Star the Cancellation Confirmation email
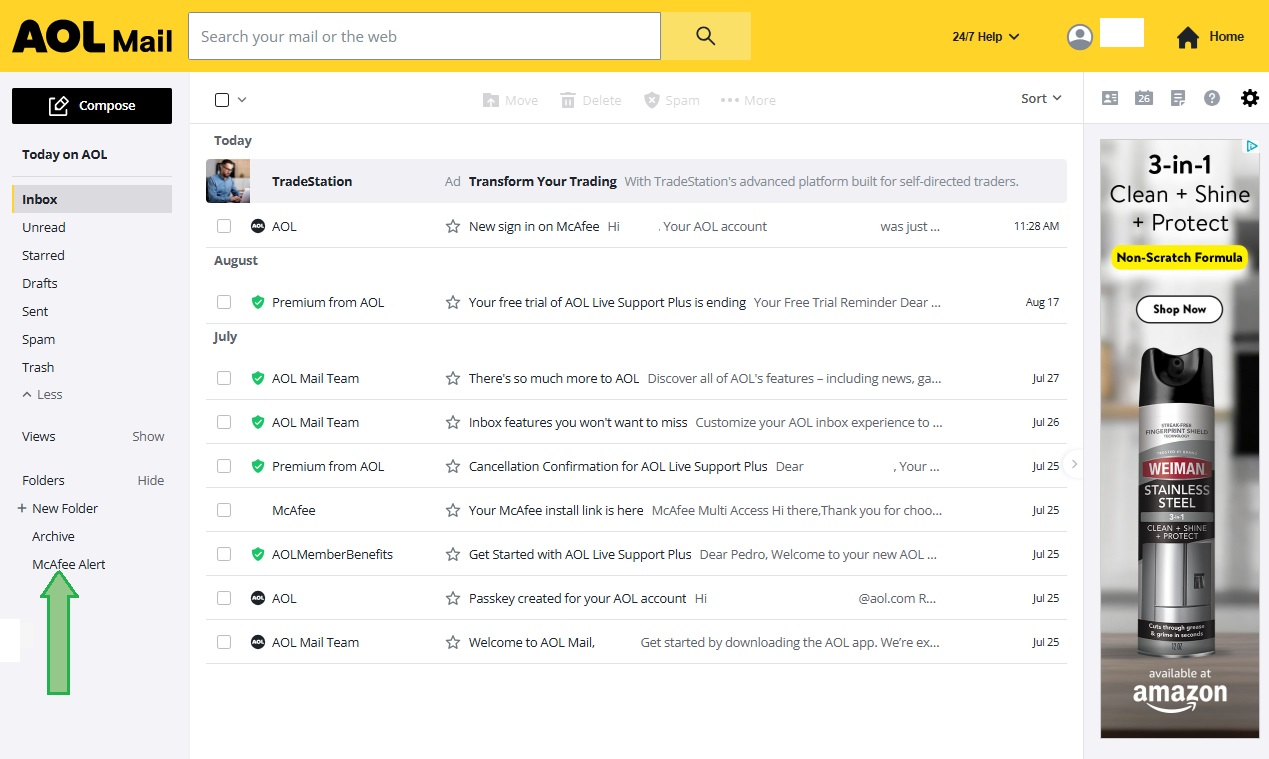This screenshot has height=759, width=1269. (453, 466)
